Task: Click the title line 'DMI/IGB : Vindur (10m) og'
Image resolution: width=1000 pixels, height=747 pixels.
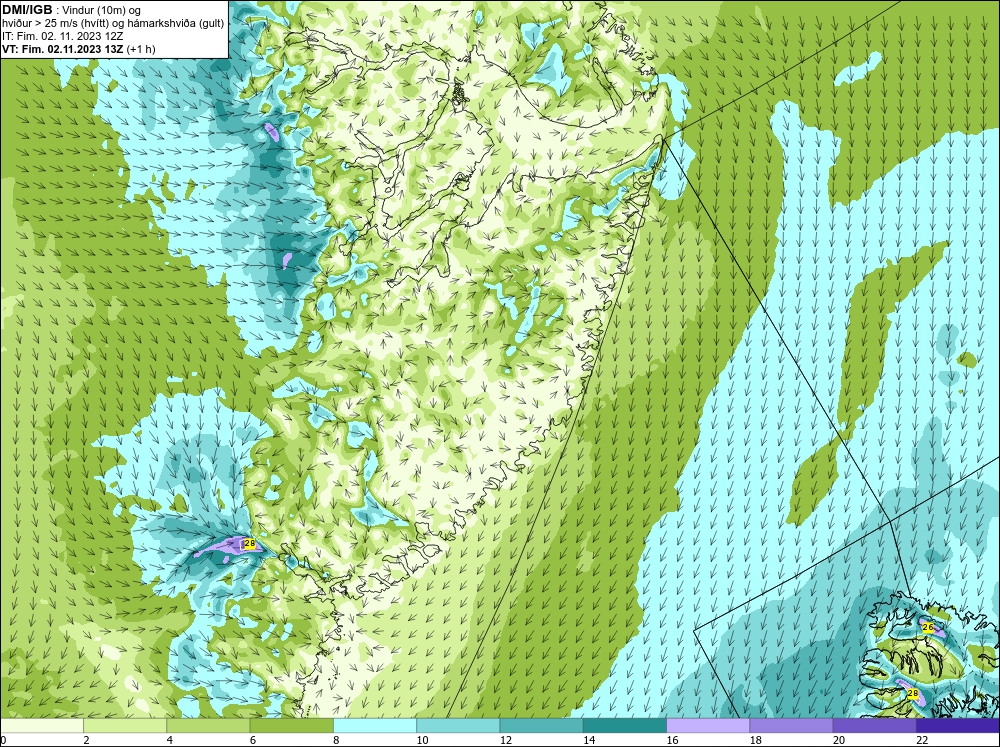Action: [x=72, y=10]
